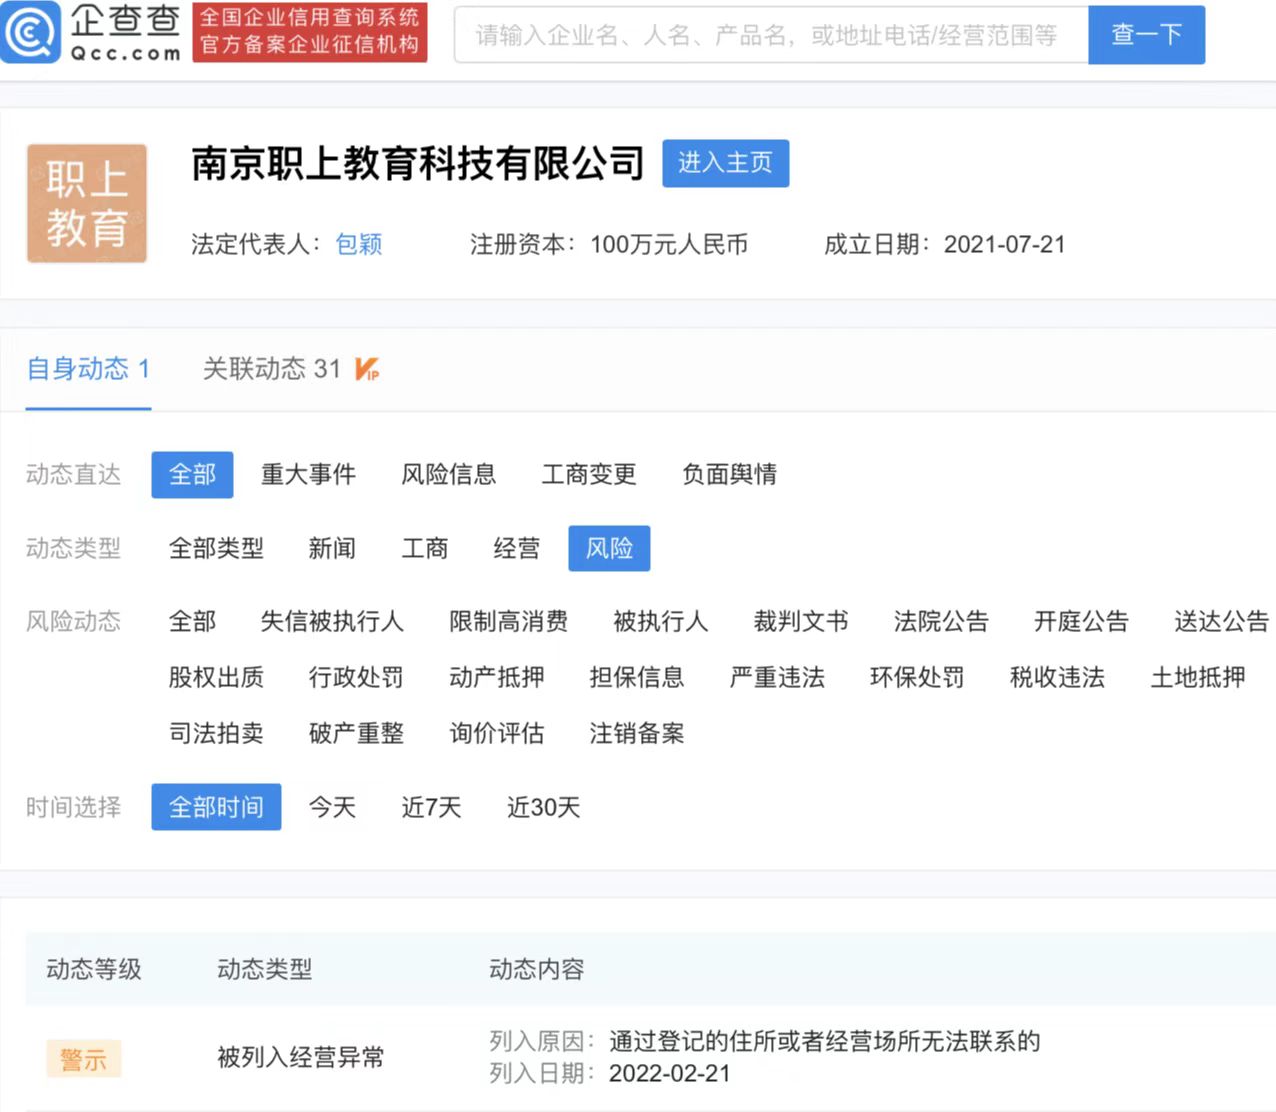This screenshot has height=1112, width=1276.
Task: Click the 列入日期 2022-02-21 text
Action: click(610, 1074)
